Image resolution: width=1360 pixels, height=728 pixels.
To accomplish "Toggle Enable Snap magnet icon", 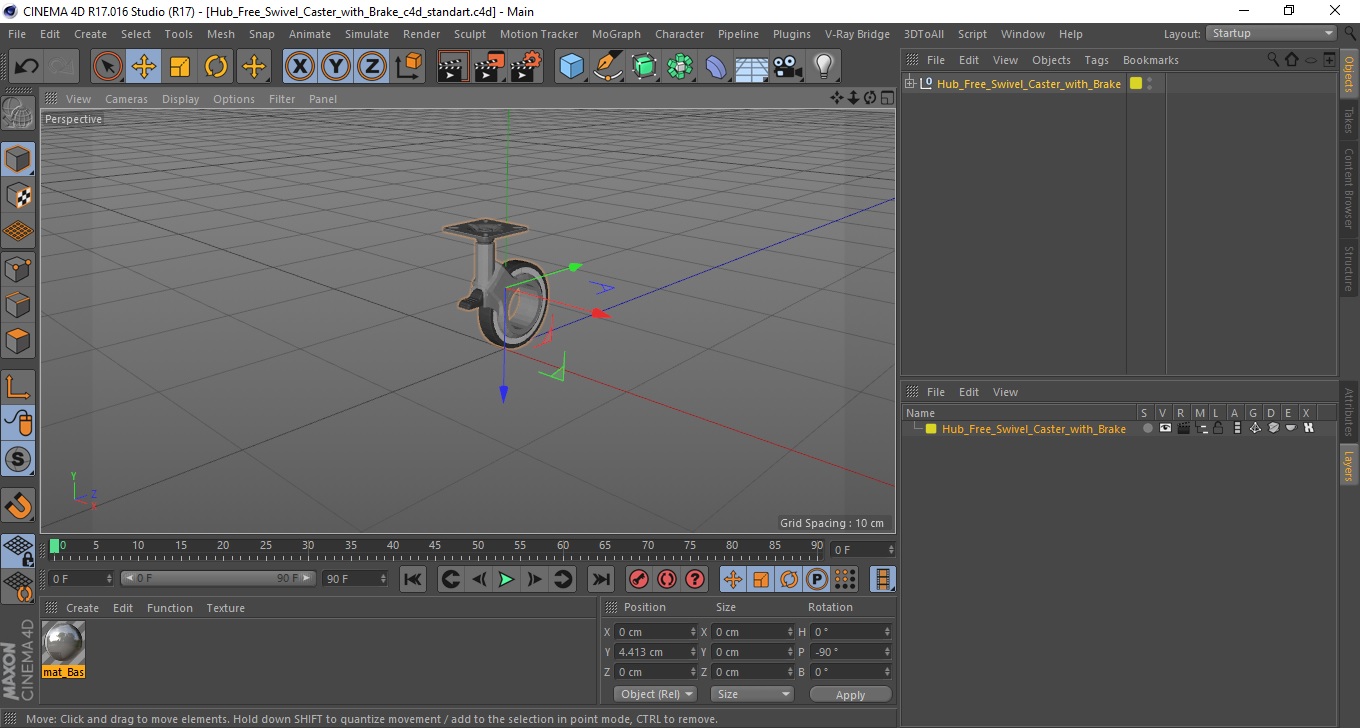I will pyautogui.click(x=18, y=505).
